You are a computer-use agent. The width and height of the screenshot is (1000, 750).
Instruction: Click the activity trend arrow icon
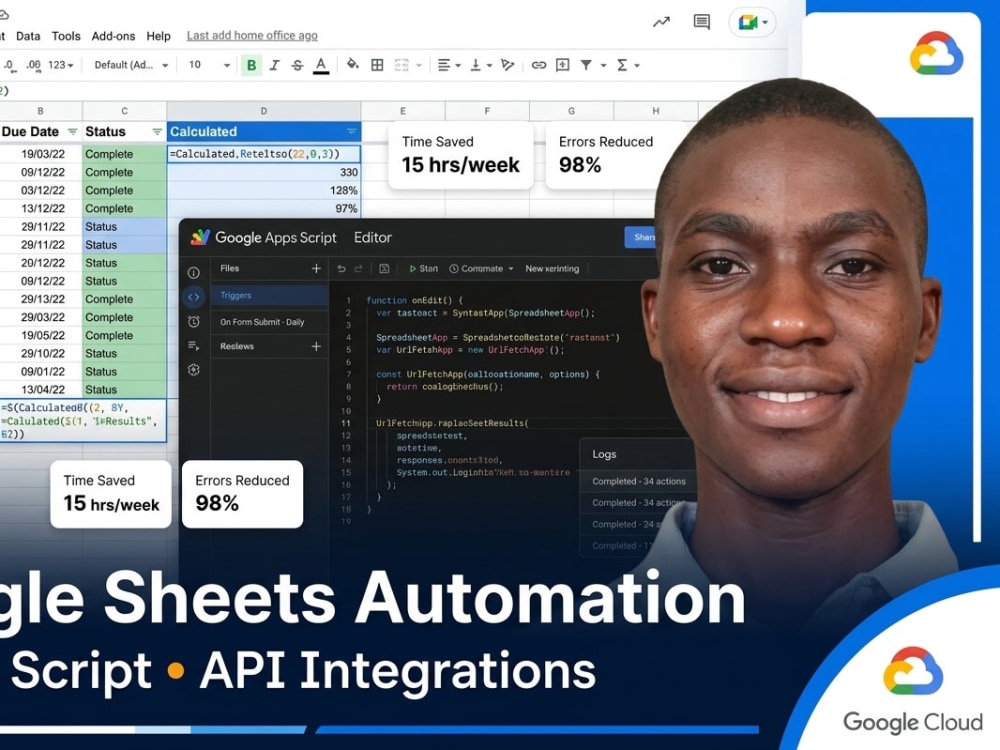pyautogui.click(x=661, y=22)
